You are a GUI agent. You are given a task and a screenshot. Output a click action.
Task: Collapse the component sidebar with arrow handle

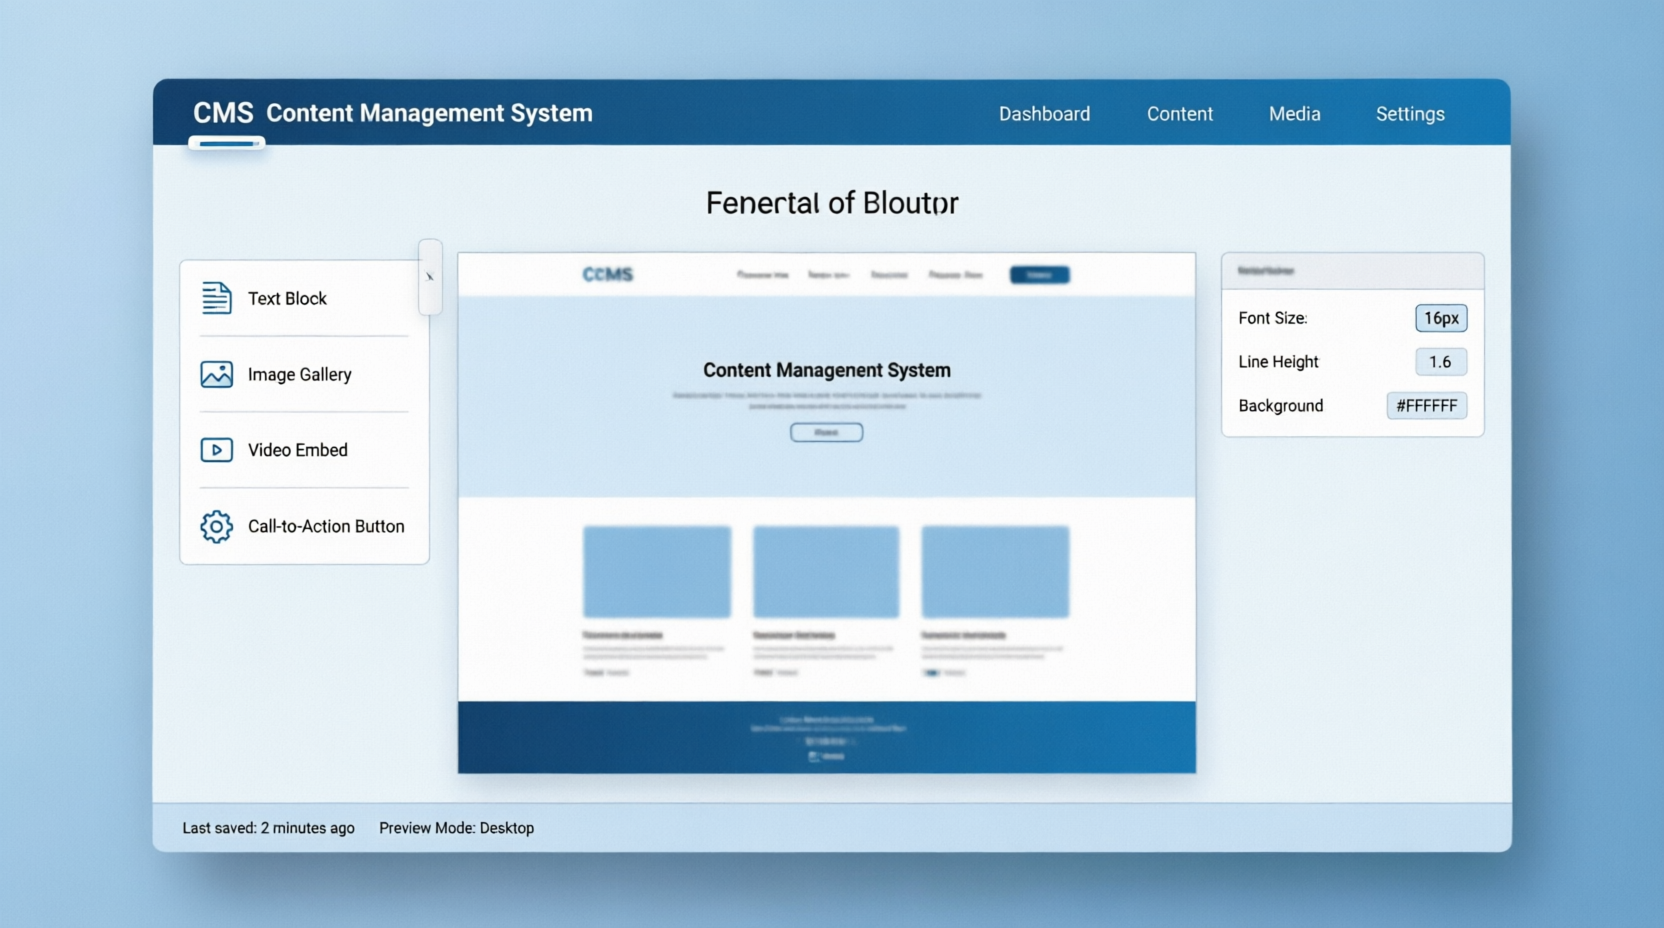(430, 277)
